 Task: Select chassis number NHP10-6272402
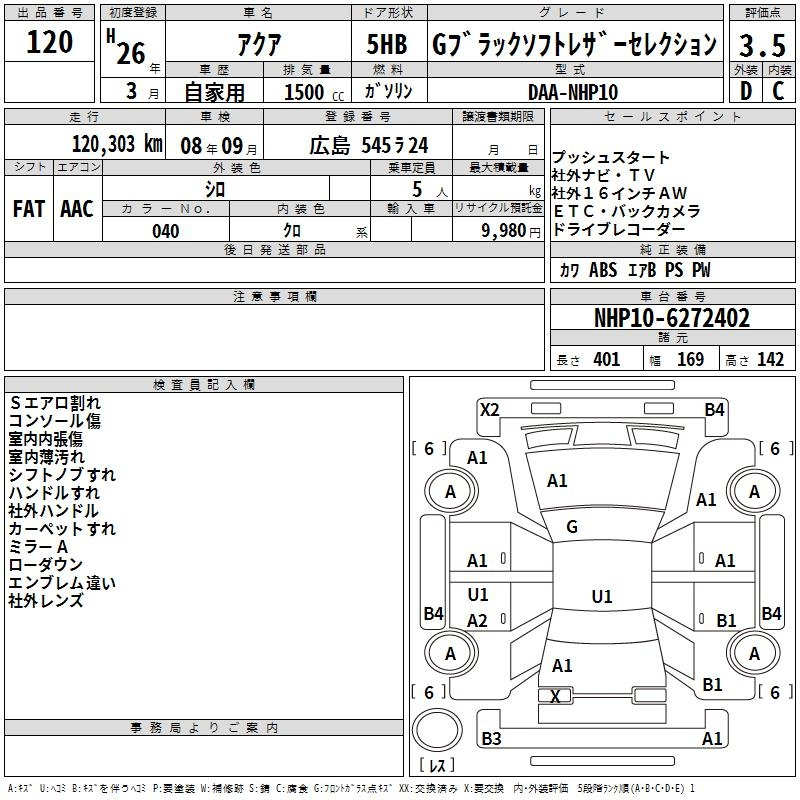click(x=672, y=318)
